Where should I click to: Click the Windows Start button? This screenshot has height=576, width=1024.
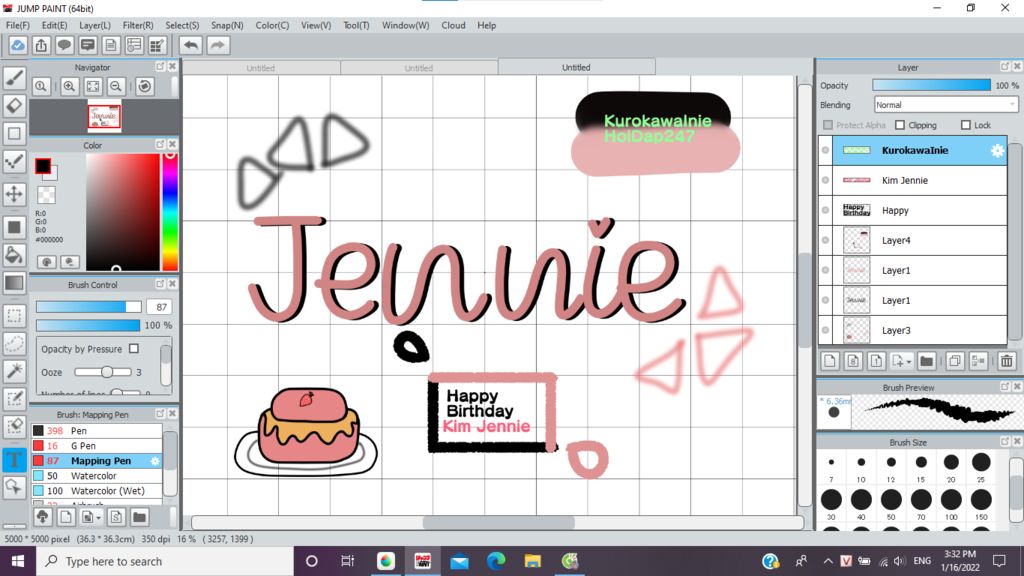click(x=18, y=561)
